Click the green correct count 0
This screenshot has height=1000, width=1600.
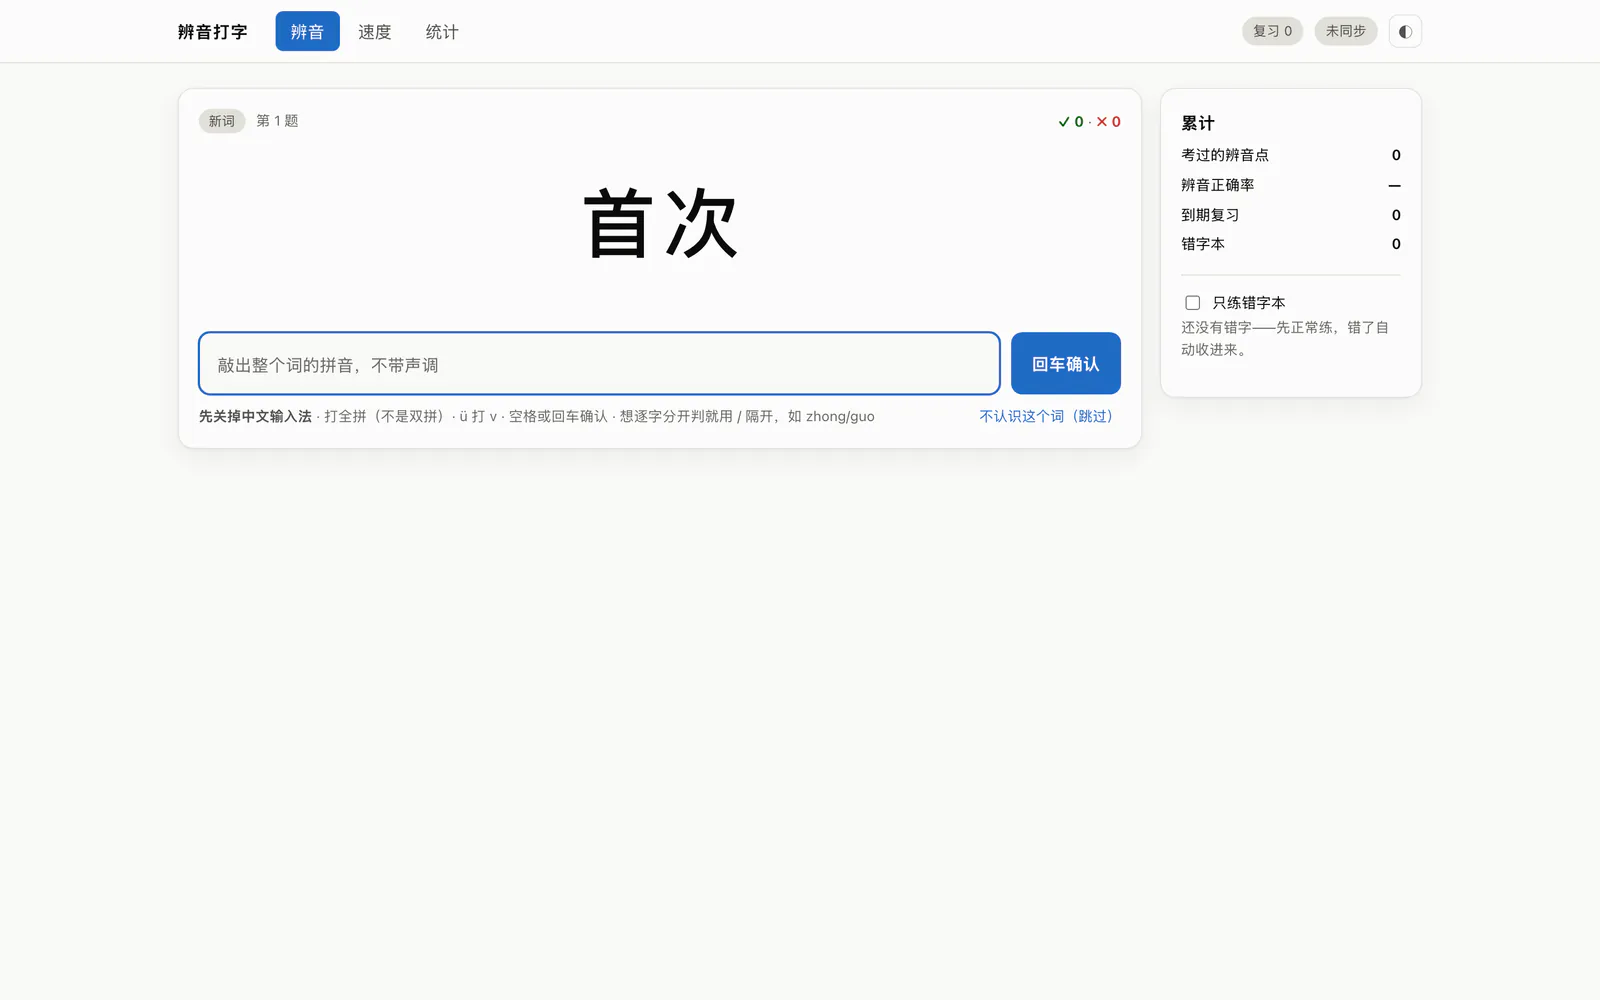(x=1071, y=122)
